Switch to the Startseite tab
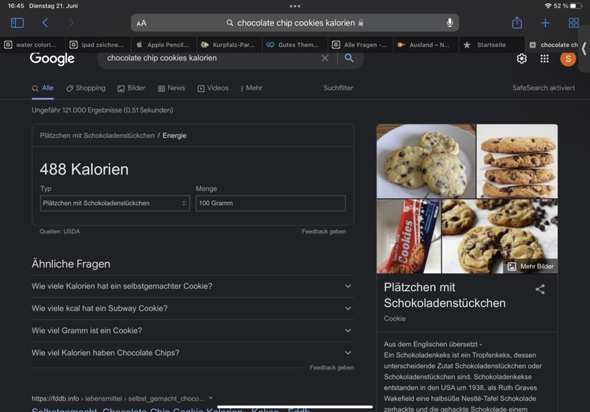Image resolution: width=590 pixels, height=412 pixels. (491, 45)
